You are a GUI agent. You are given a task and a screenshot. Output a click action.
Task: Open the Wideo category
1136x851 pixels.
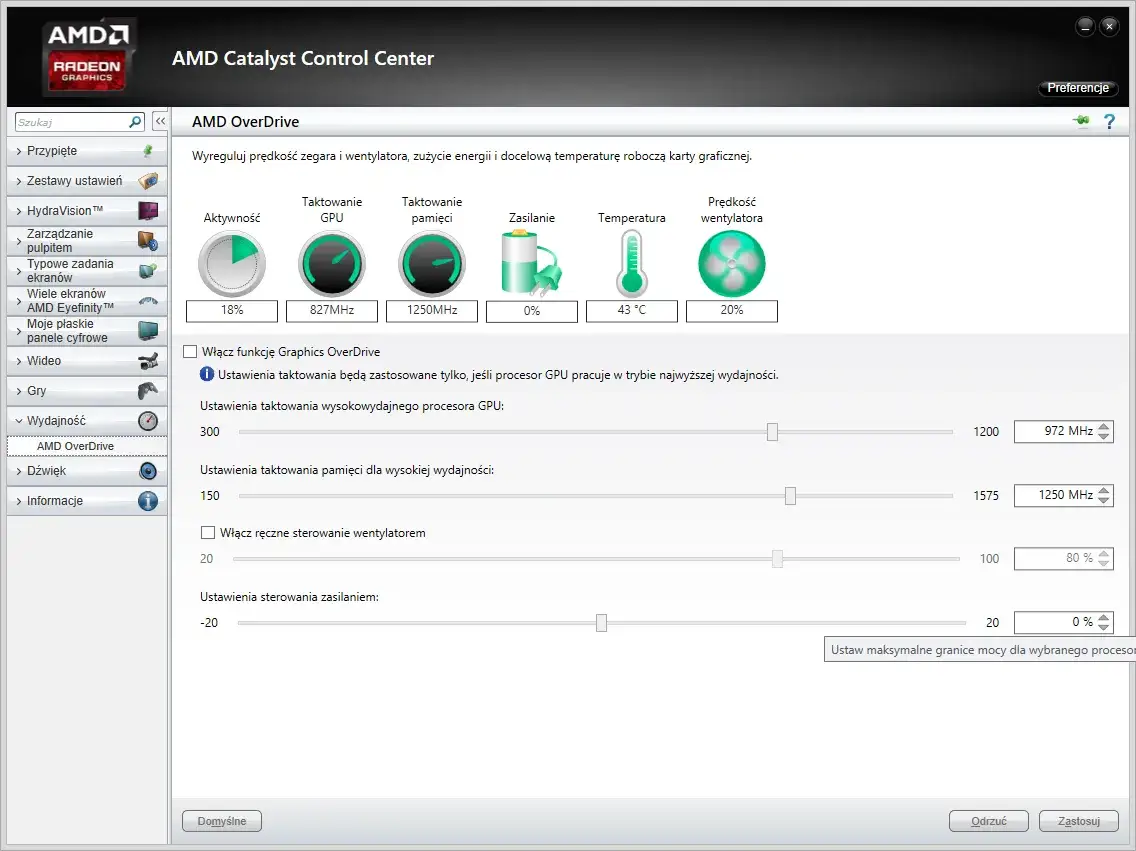(87, 361)
